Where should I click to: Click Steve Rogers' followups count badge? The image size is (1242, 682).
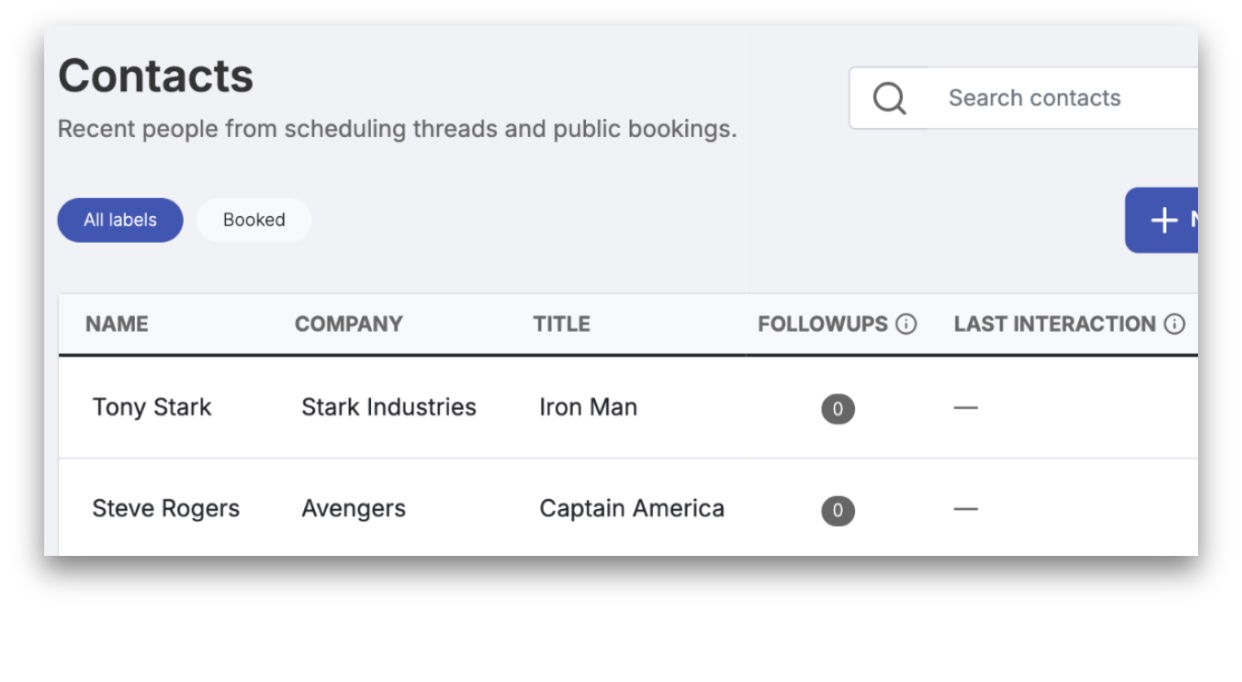(838, 511)
